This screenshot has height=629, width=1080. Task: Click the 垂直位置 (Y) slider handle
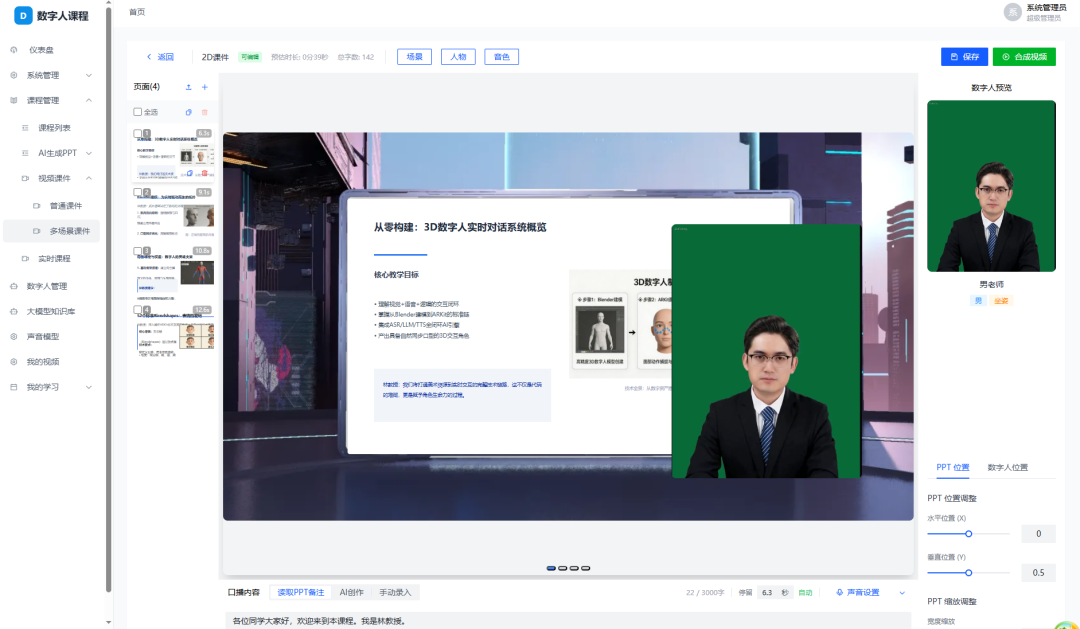[x=968, y=573]
